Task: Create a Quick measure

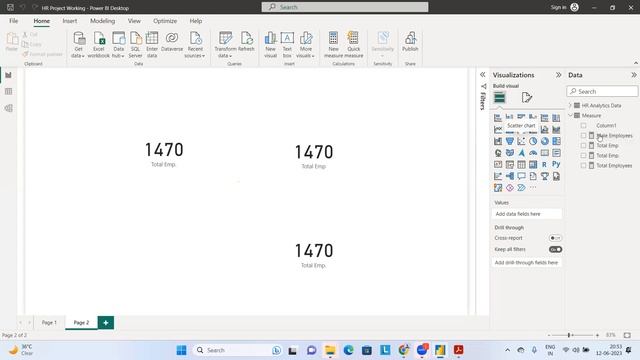Action: pos(353,45)
